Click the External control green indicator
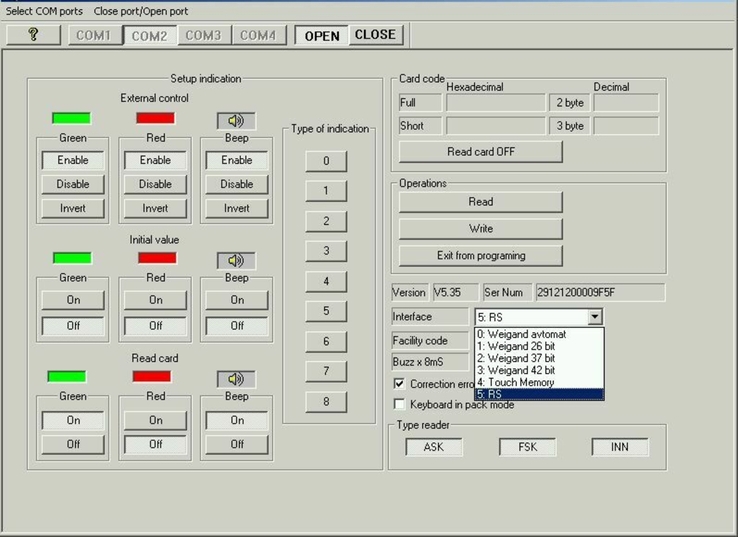The image size is (738, 537). pyautogui.click(x=71, y=118)
